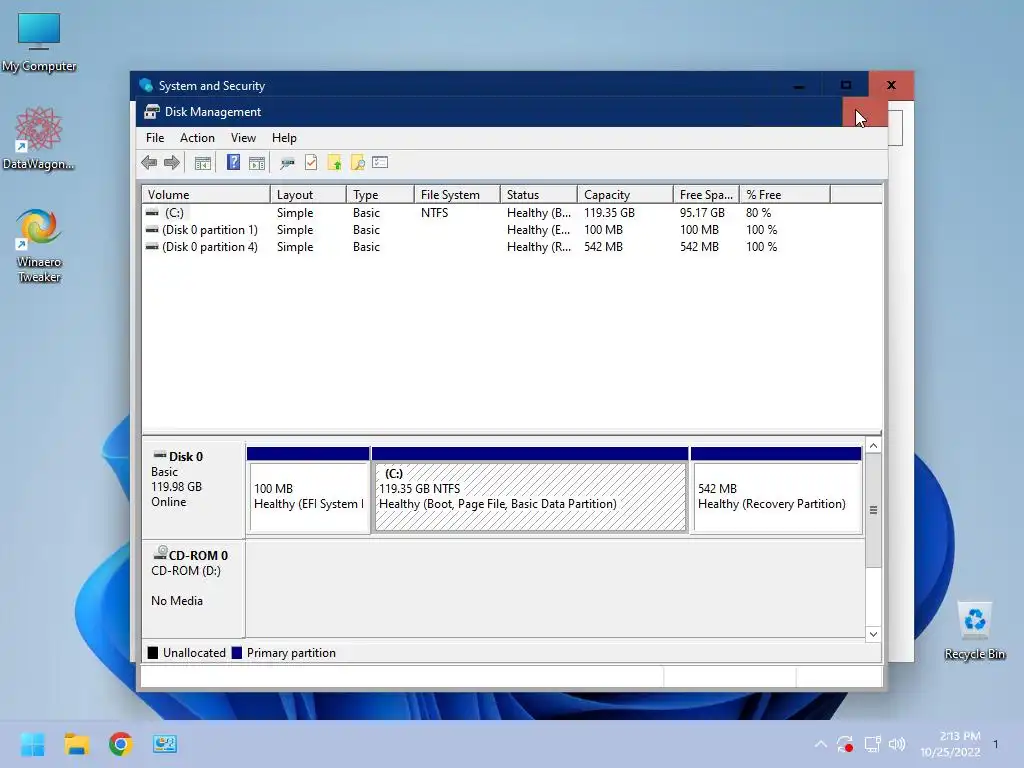Click the 95.17 GB free space cell
Viewport: 1024px width, 768px height.
coord(702,213)
